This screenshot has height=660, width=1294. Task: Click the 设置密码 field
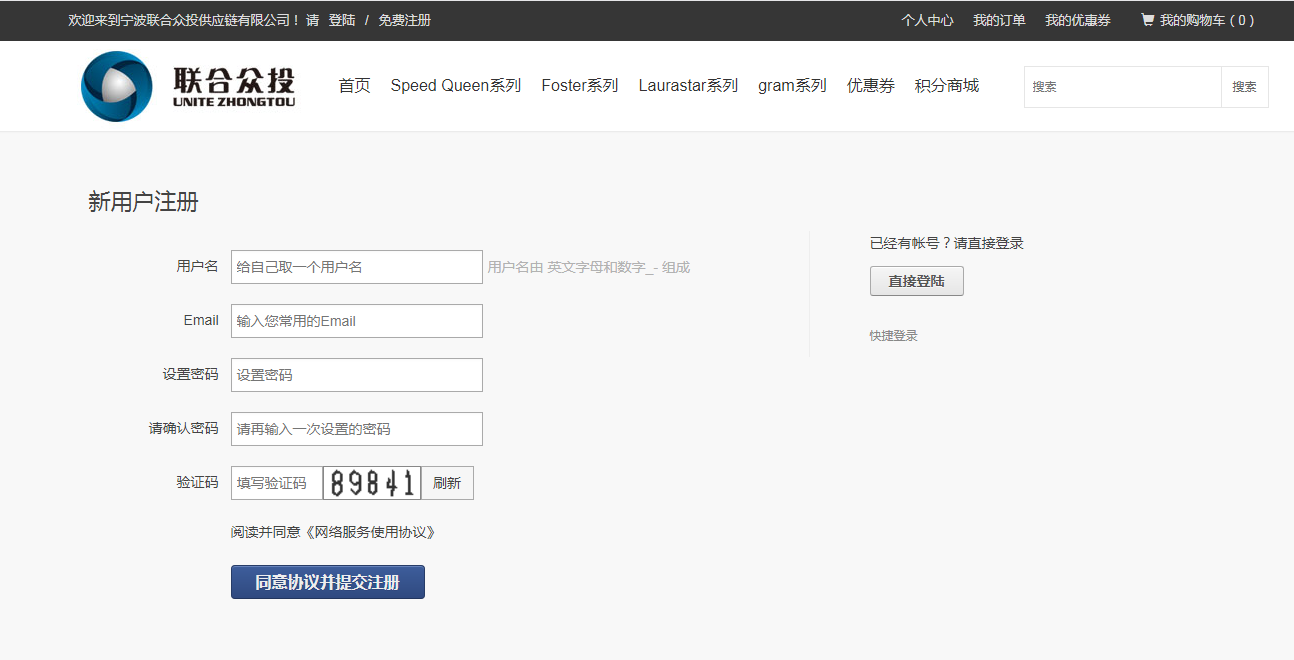click(356, 375)
